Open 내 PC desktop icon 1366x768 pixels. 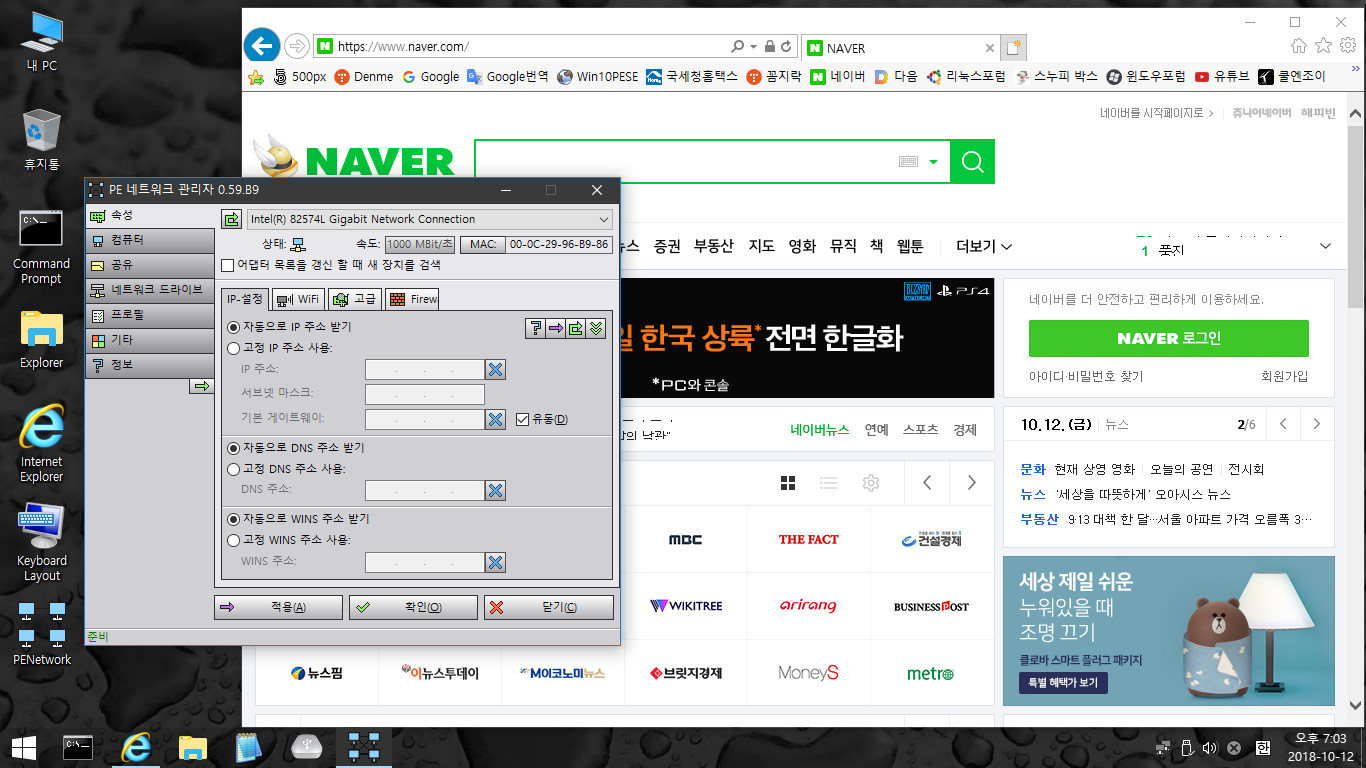pos(41,42)
